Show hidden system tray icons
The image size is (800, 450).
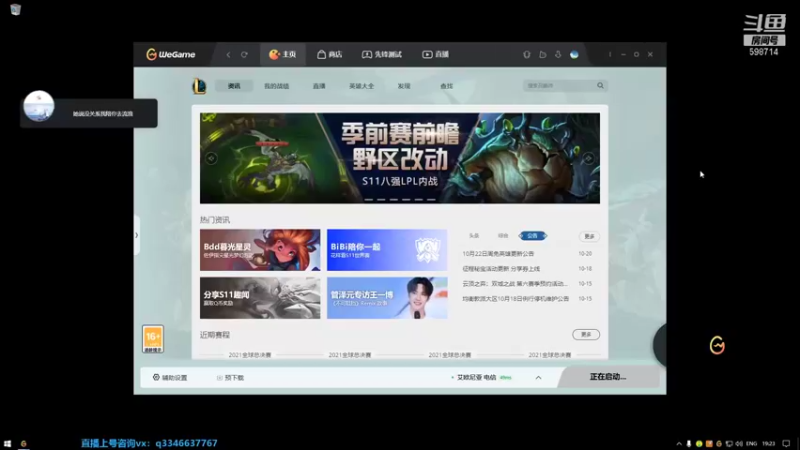pos(679,444)
